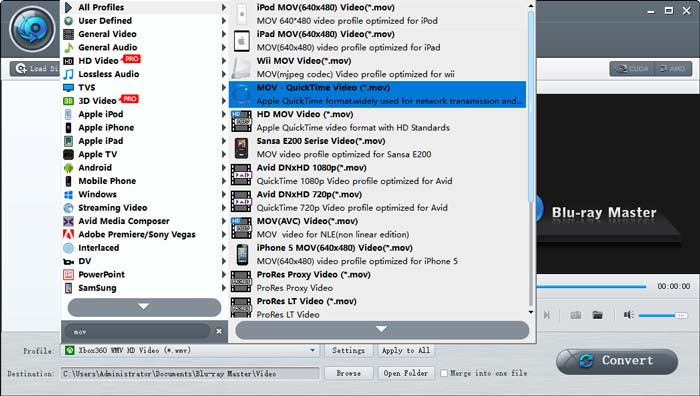
Task: Click the User Defined category icon
Action: click(68, 21)
